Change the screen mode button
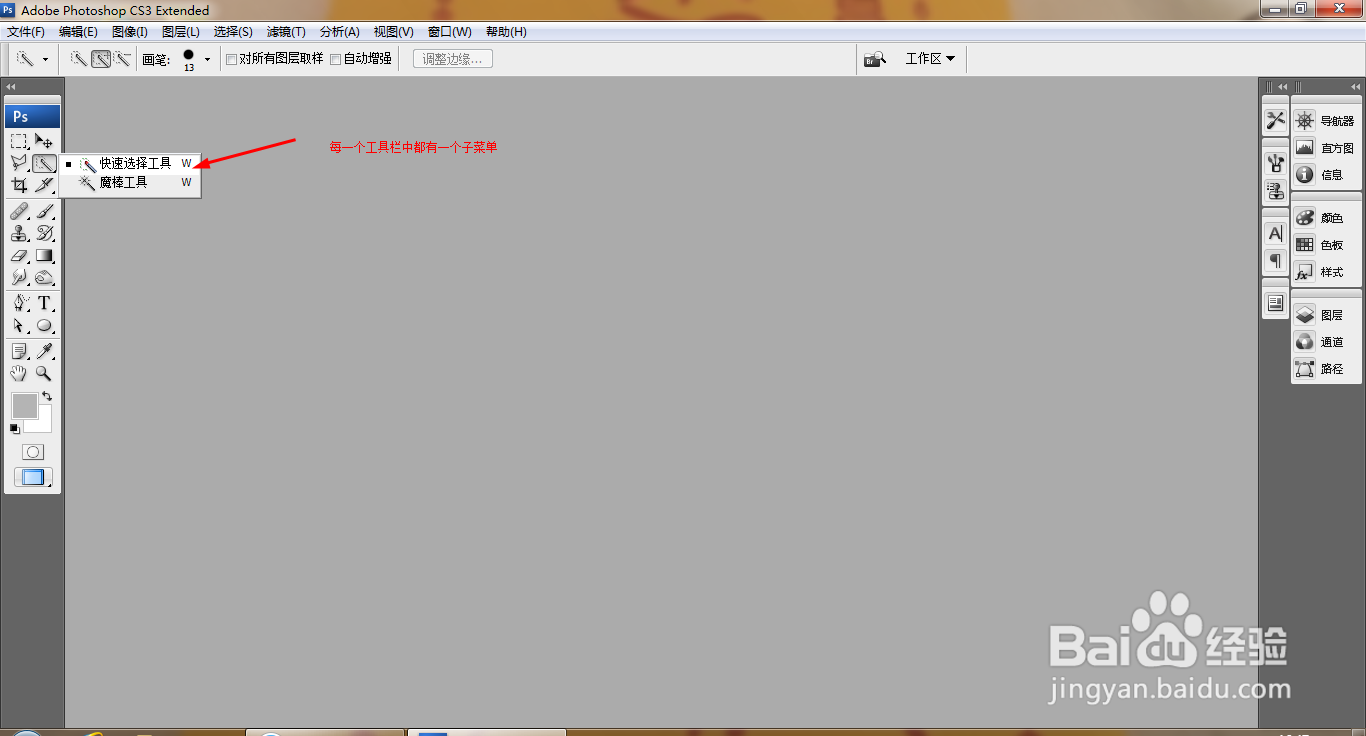The height and width of the screenshot is (736, 1366). 33,478
